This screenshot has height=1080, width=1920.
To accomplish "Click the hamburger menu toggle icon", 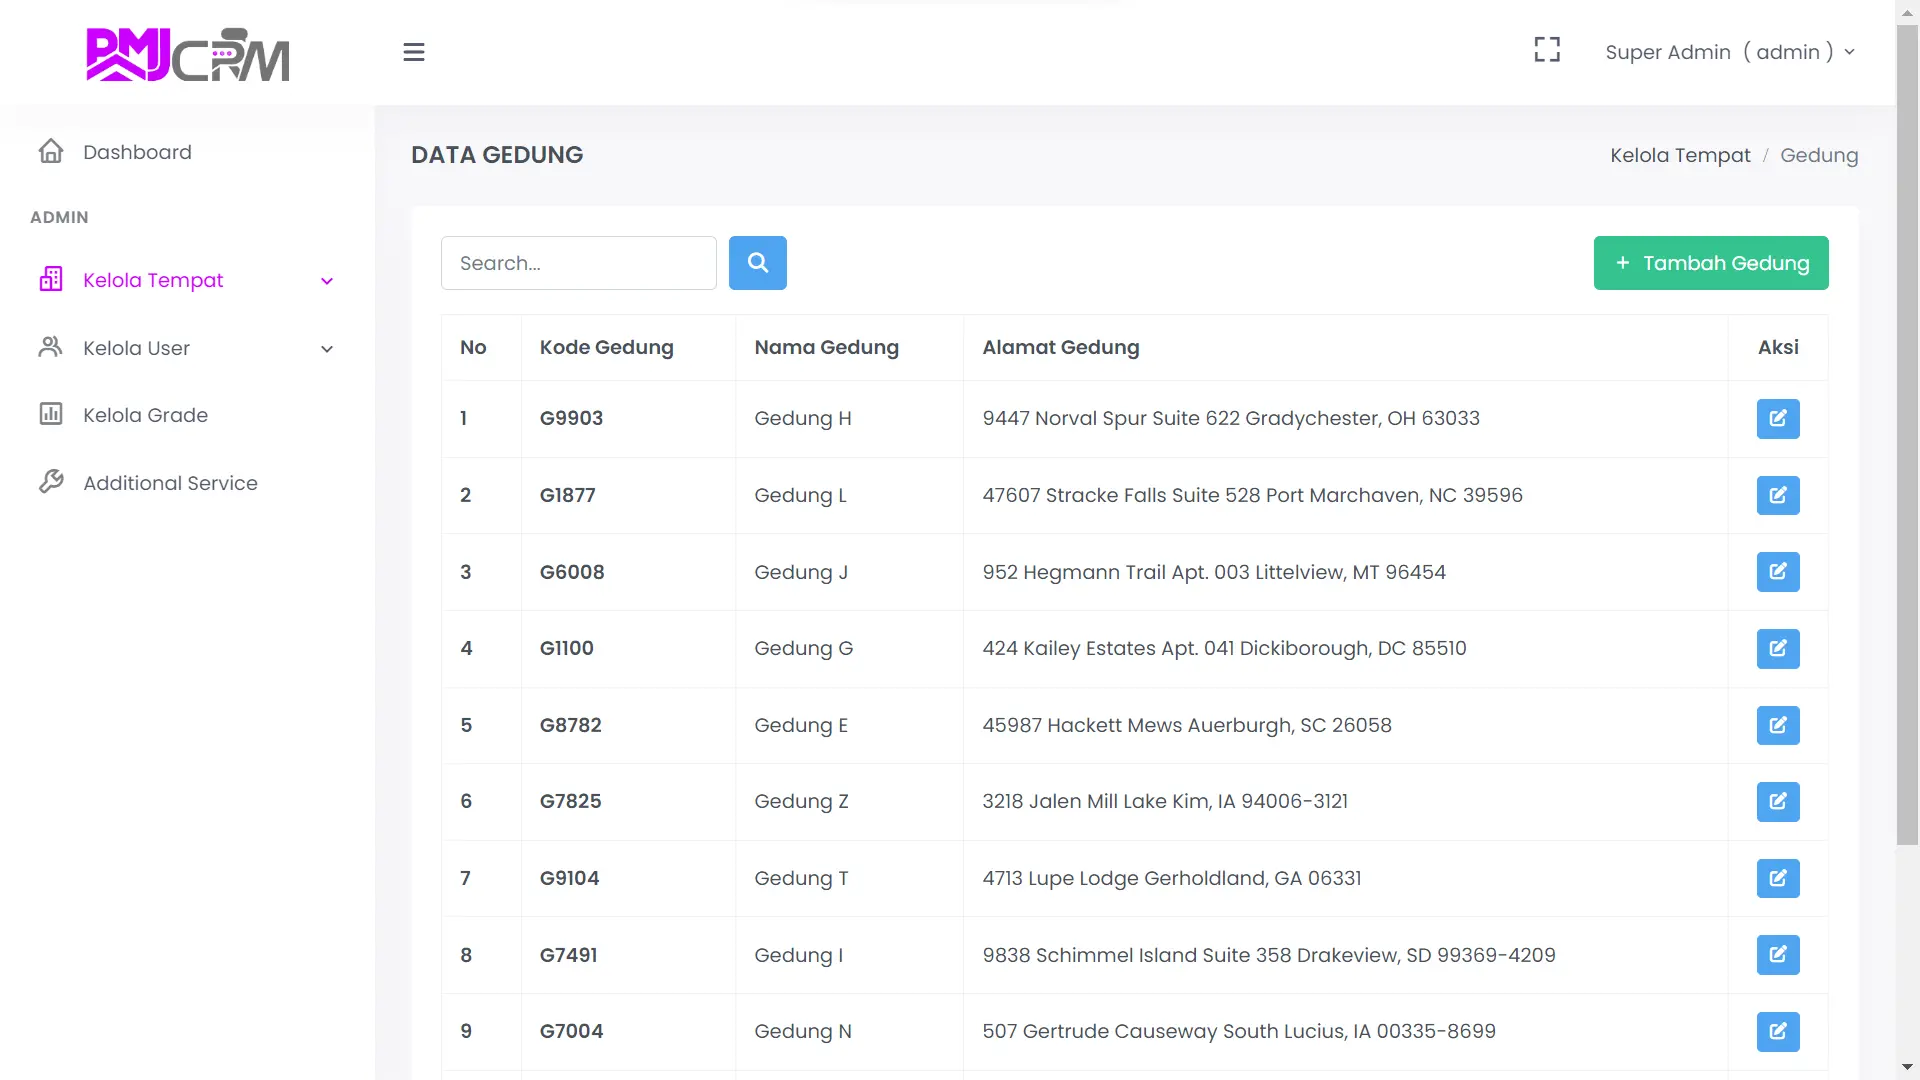I will pos(414,52).
